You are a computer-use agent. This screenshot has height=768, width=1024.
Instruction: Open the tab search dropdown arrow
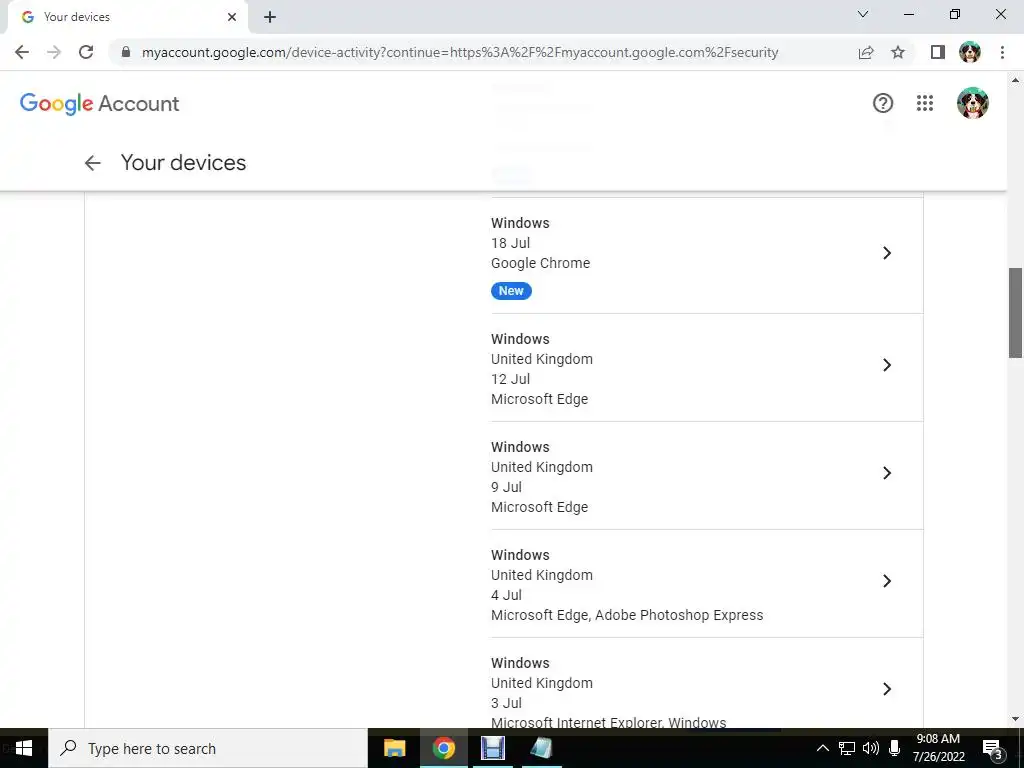click(863, 14)
